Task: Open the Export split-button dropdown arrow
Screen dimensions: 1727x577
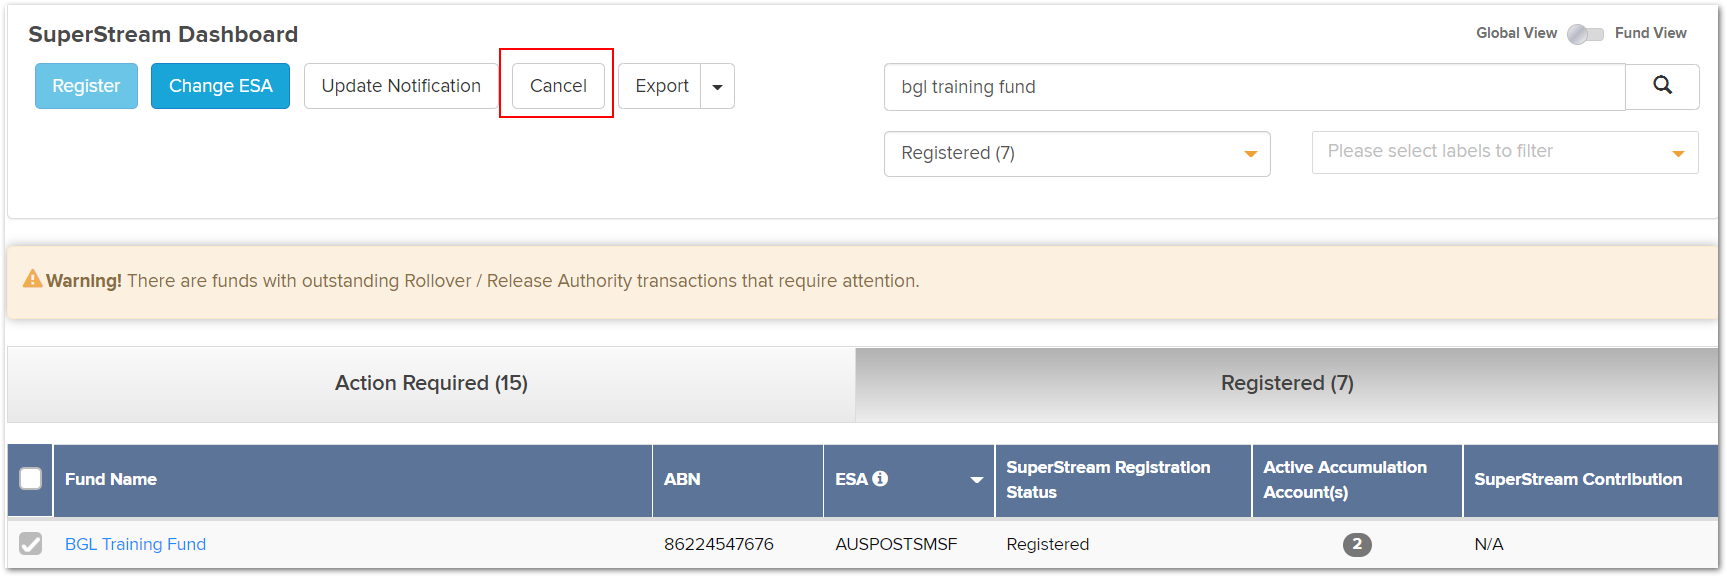Action: click(x=717, y=86)
